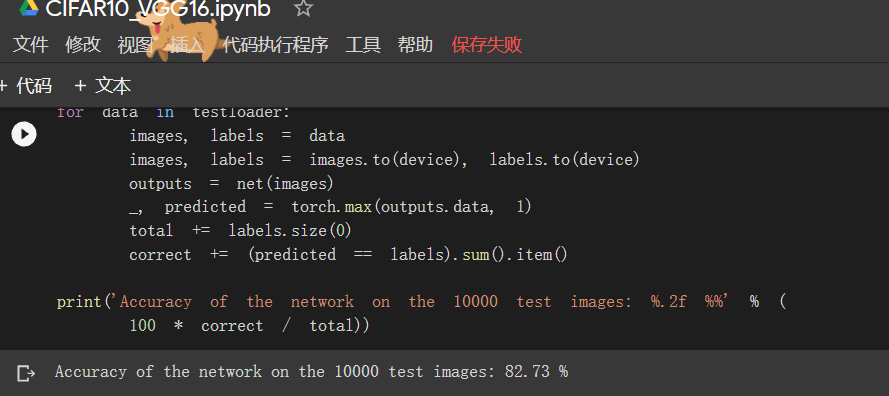The image size is (889, 396).
Task: Click the 'images.to(device), labels.to(device)' line
Action: point(384,160)
